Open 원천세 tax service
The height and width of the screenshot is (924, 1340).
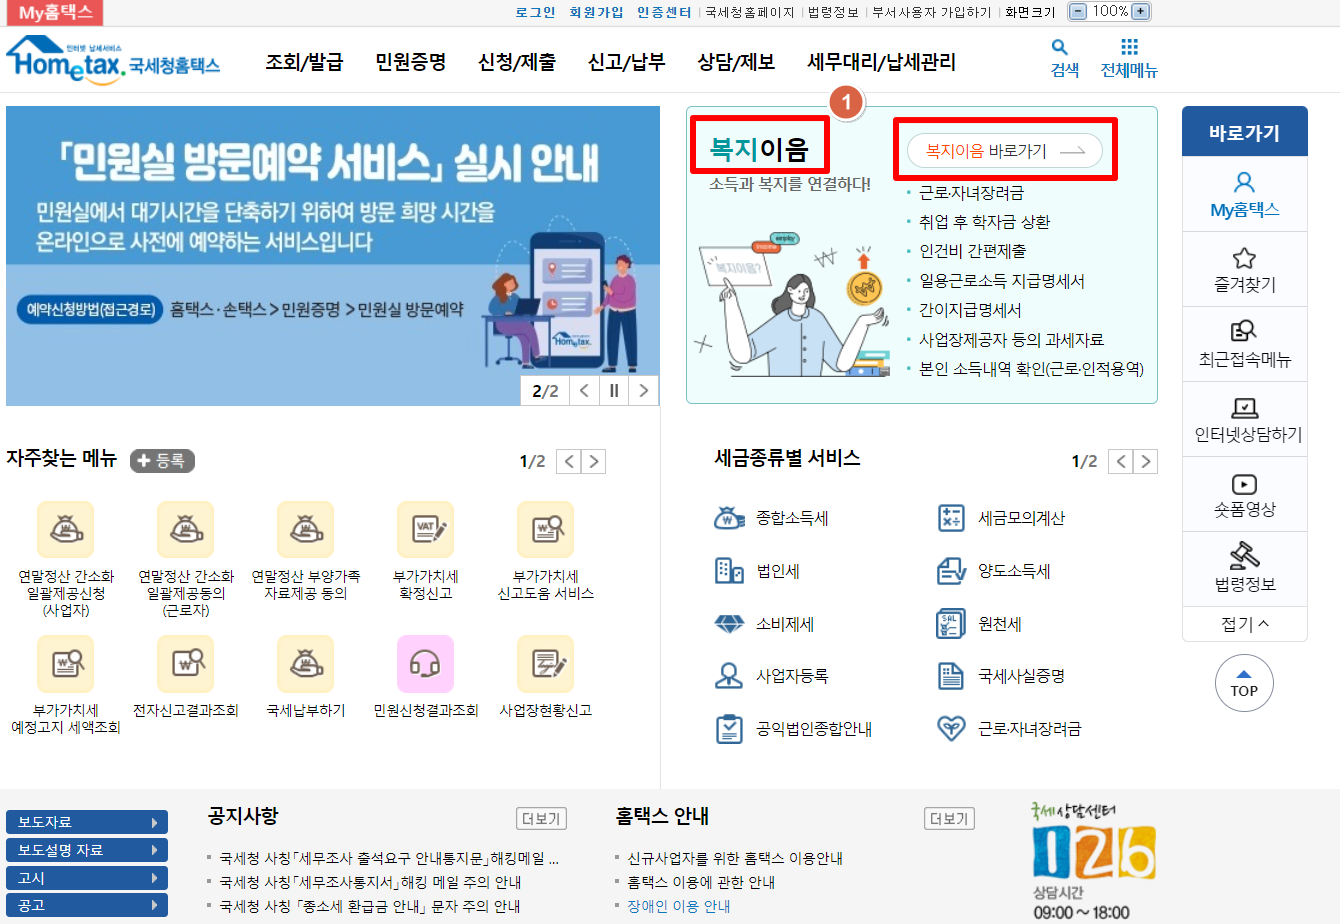click(980, 624)
